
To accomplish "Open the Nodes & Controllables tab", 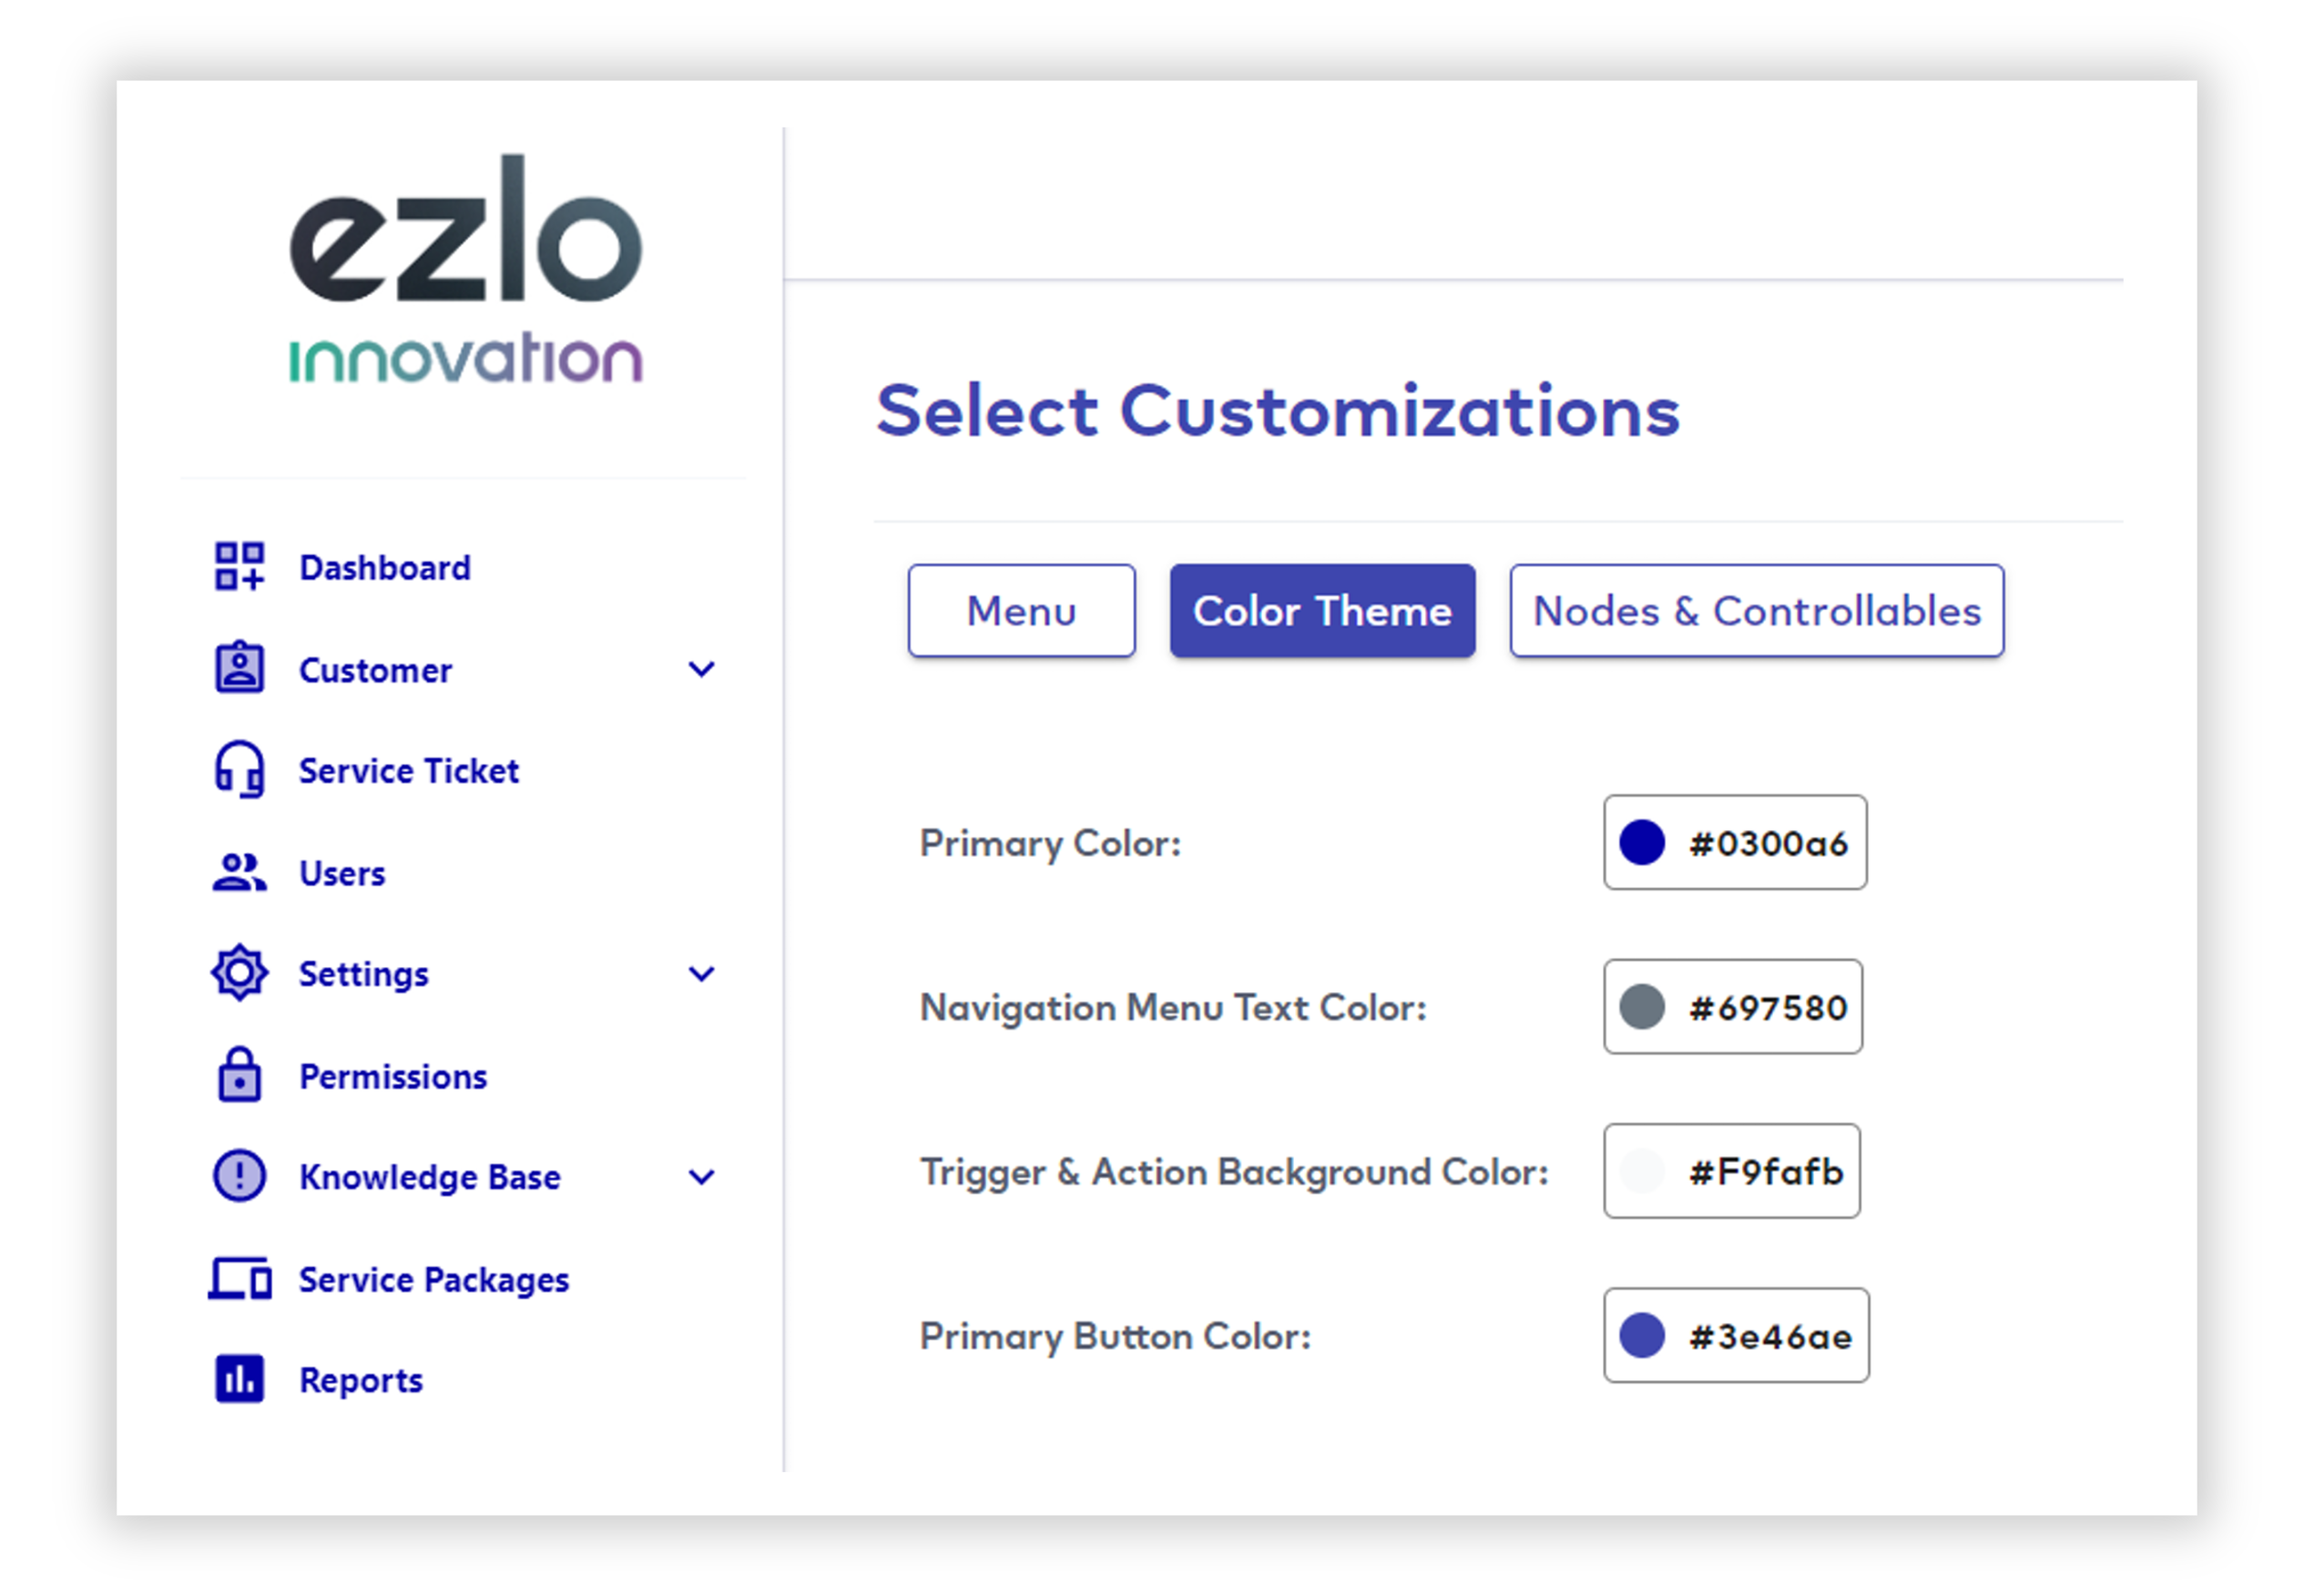I will pos(1757,611).
